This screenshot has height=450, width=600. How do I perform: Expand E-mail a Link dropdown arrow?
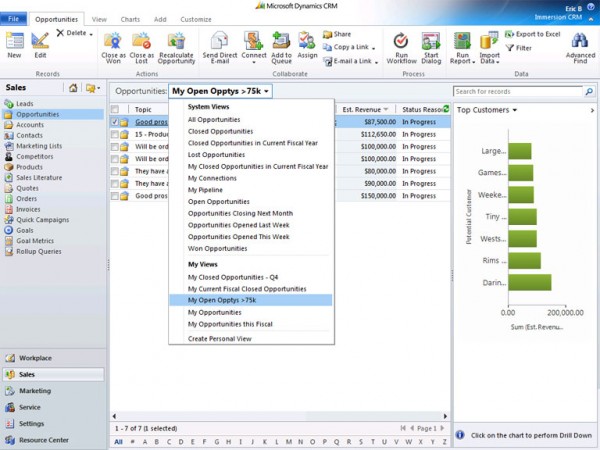point(376,62)
